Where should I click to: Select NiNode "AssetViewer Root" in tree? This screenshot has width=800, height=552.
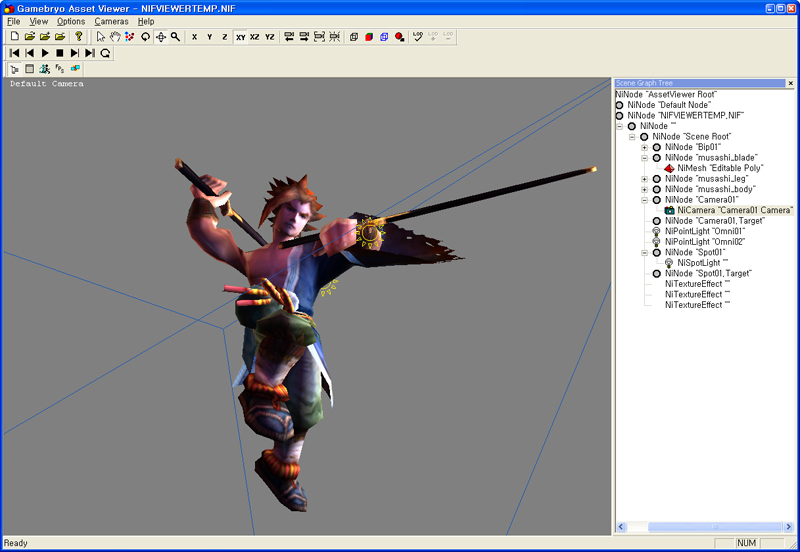[x=666, y=94]
